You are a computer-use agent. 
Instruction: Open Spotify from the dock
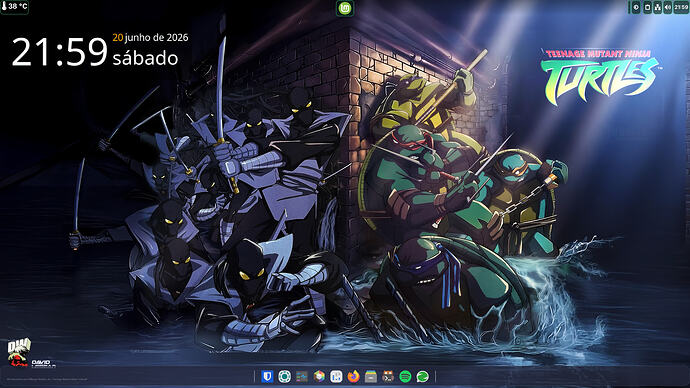point(405,377)
